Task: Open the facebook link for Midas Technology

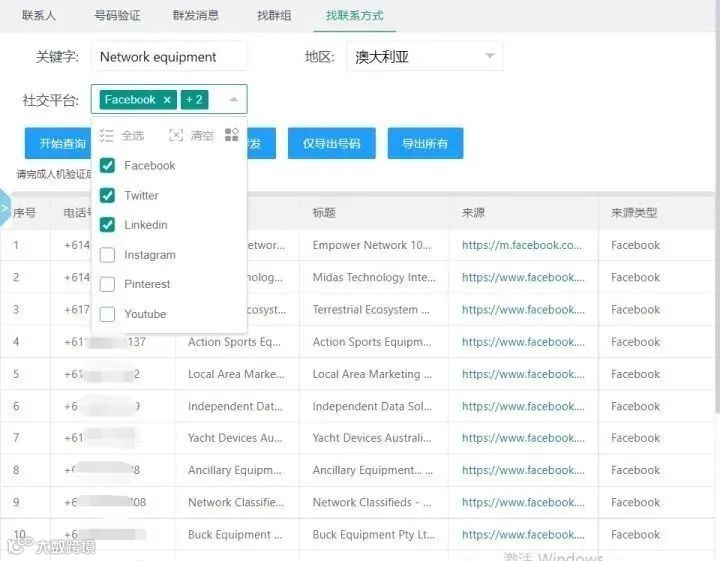Action: click(x=523, y=277)
